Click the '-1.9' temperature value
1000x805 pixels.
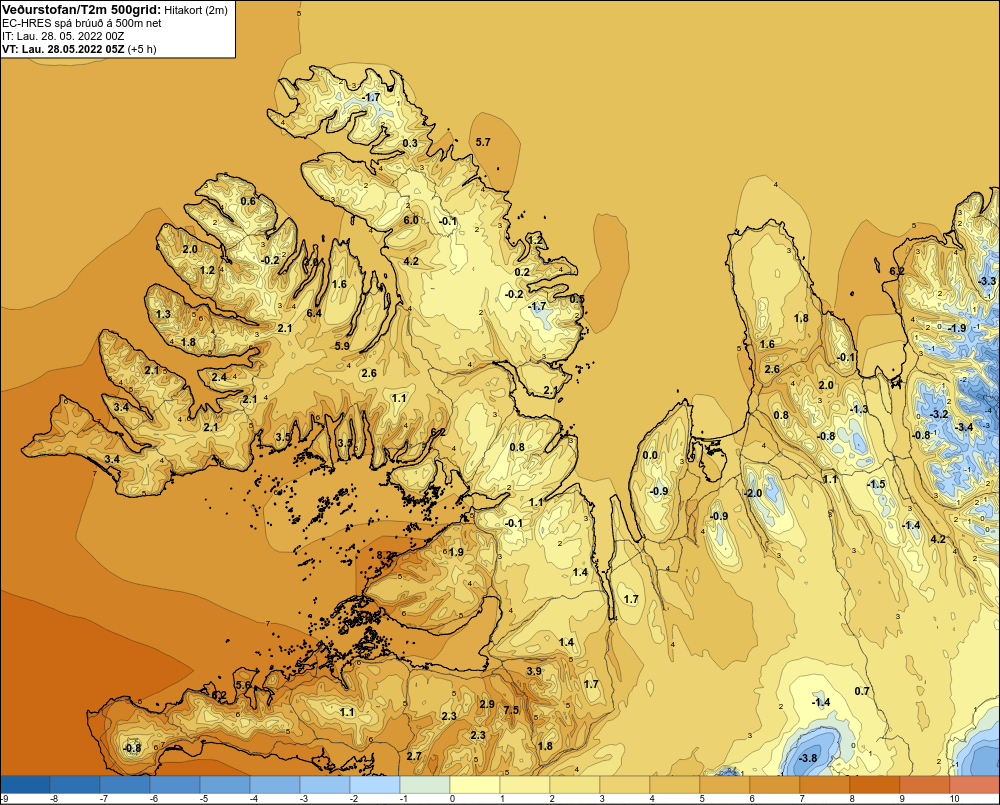tap(957, 329)
